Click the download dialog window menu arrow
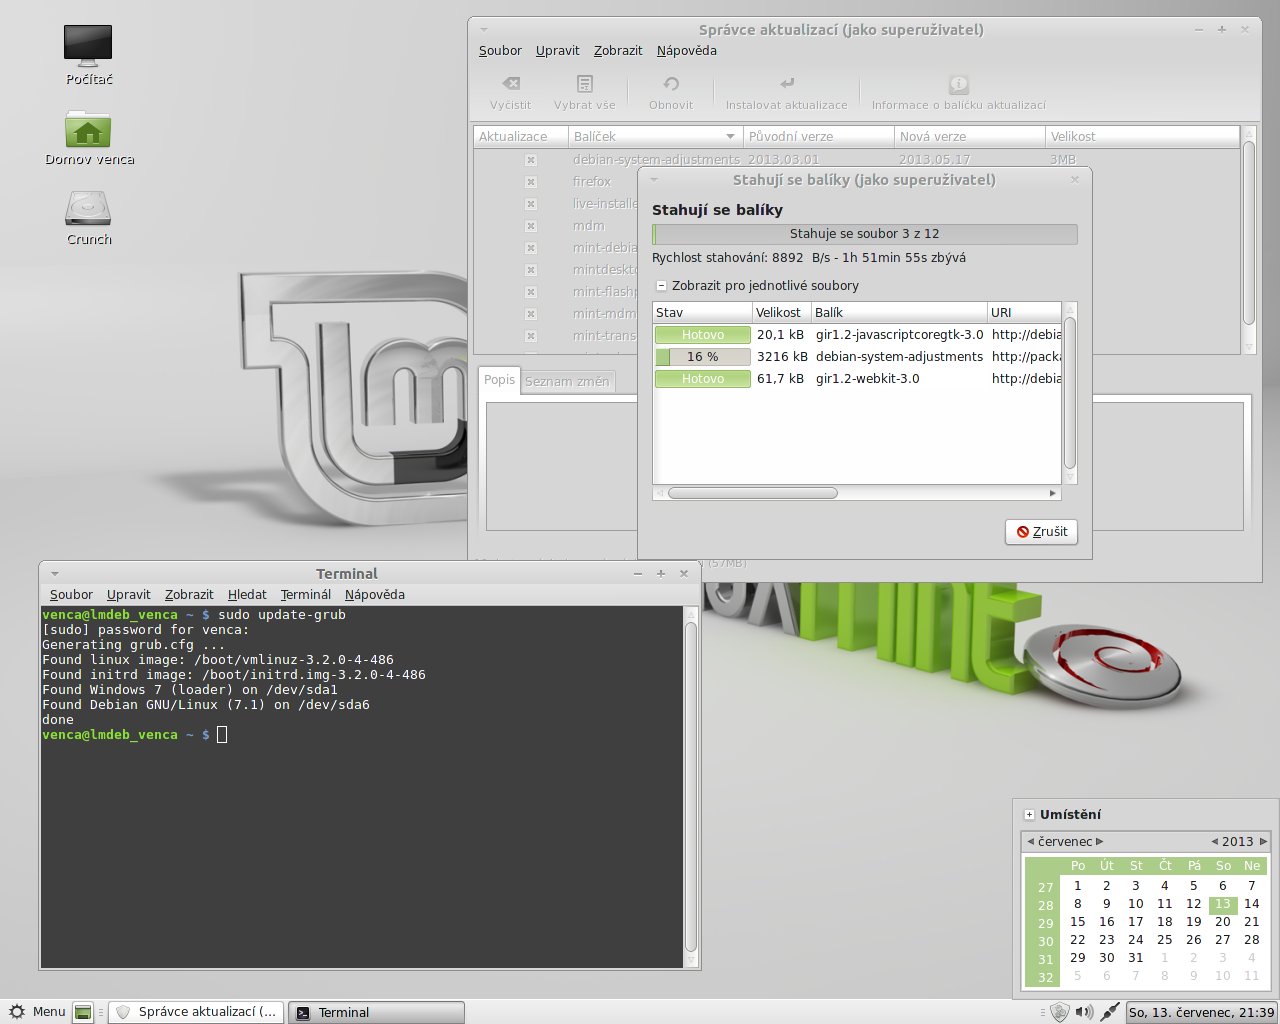The width and height of the screenshot is (1280, 1024). point(654,180)
